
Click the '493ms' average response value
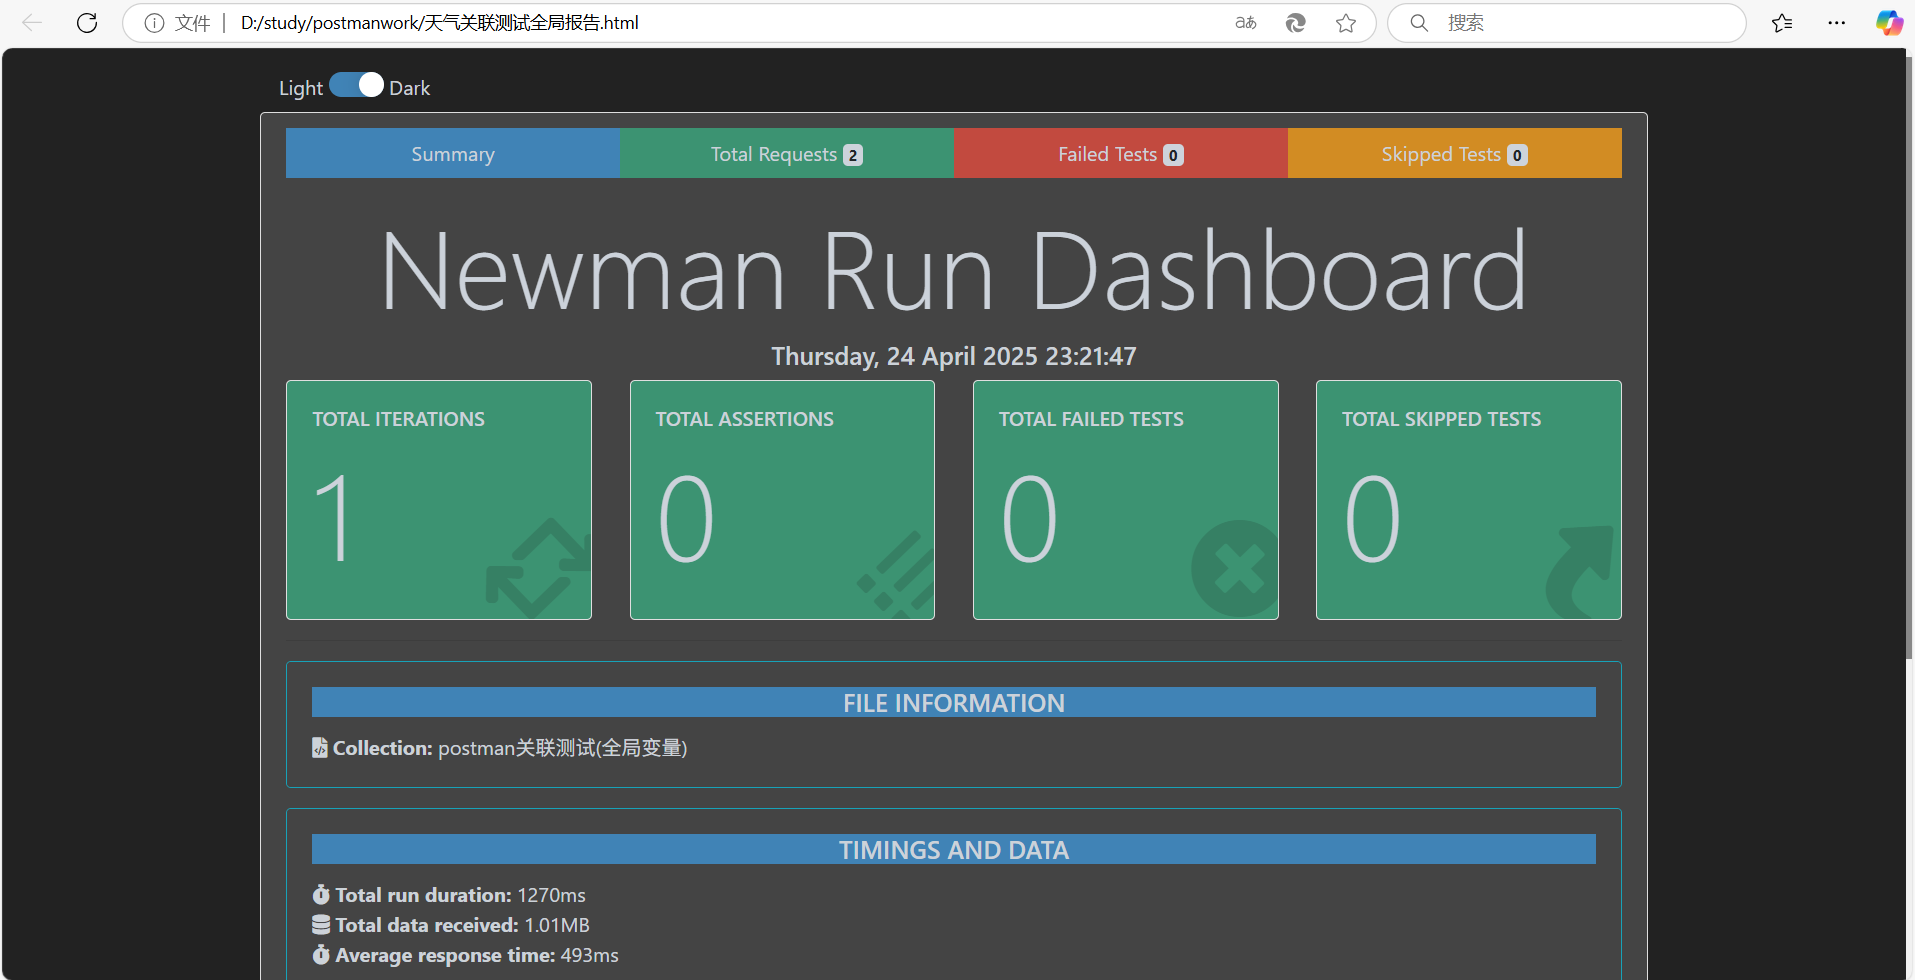click(589, 955)
